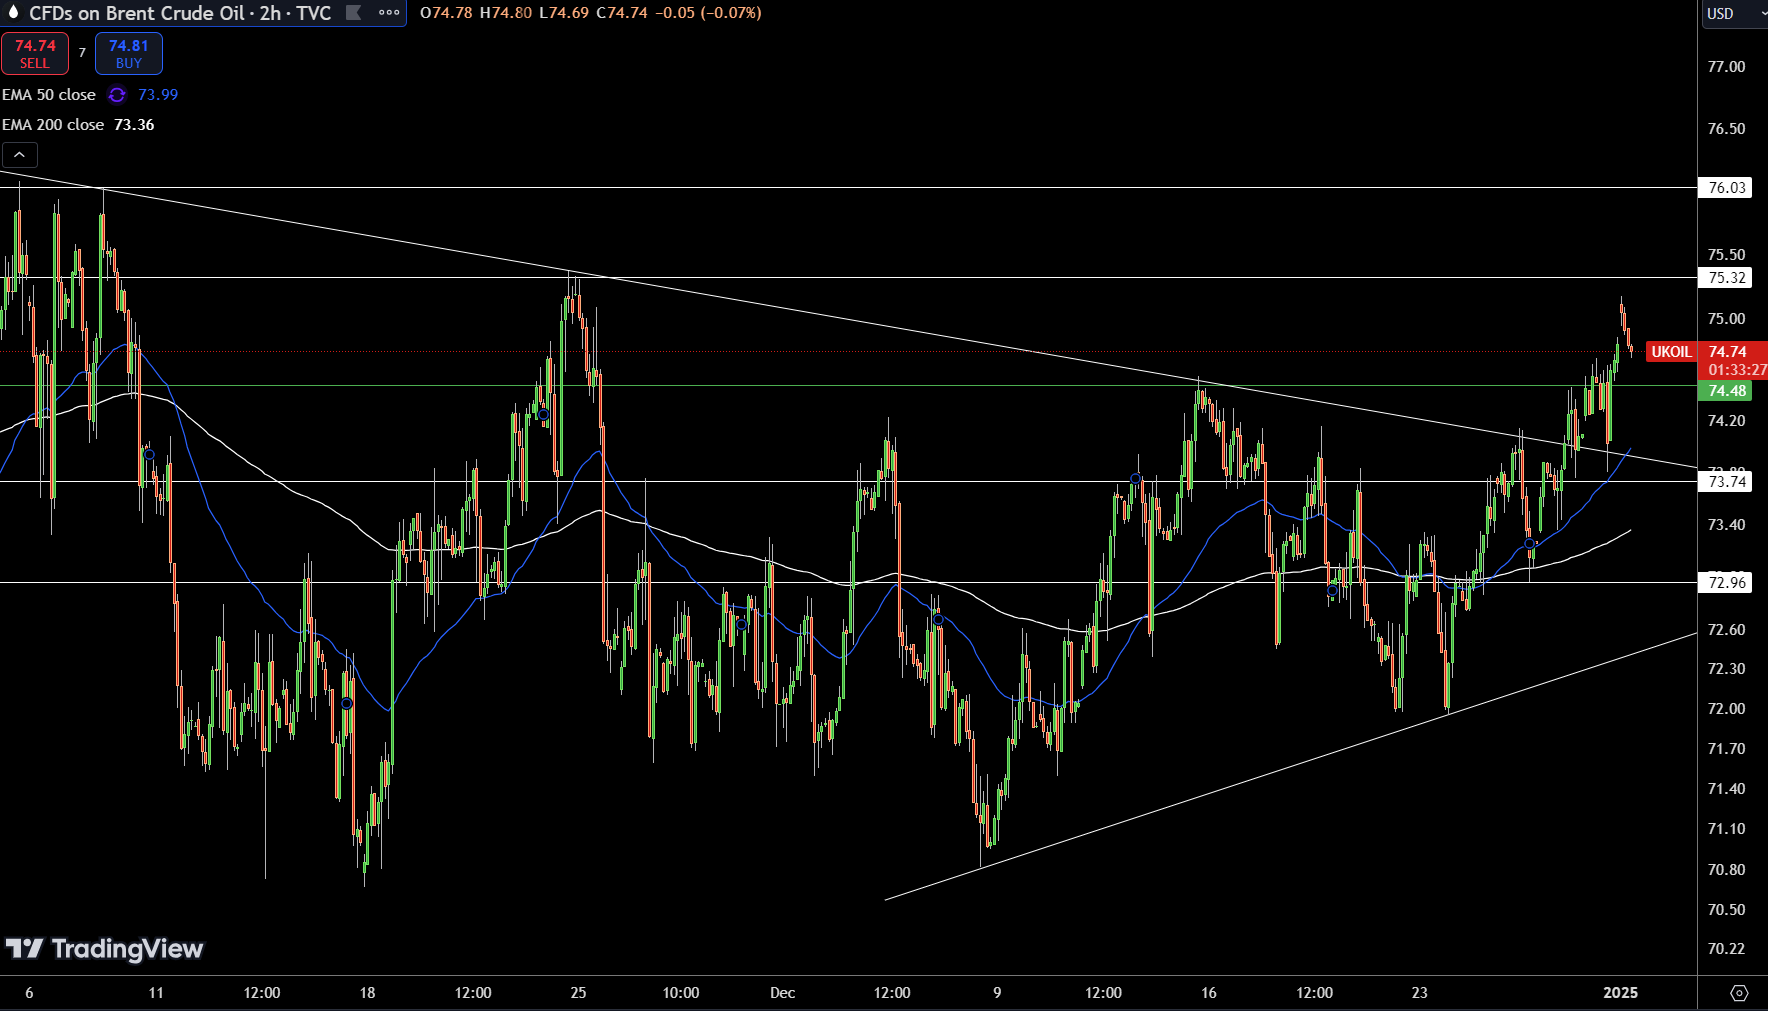Click the 23 date label on time axis

pos(1419,993)
